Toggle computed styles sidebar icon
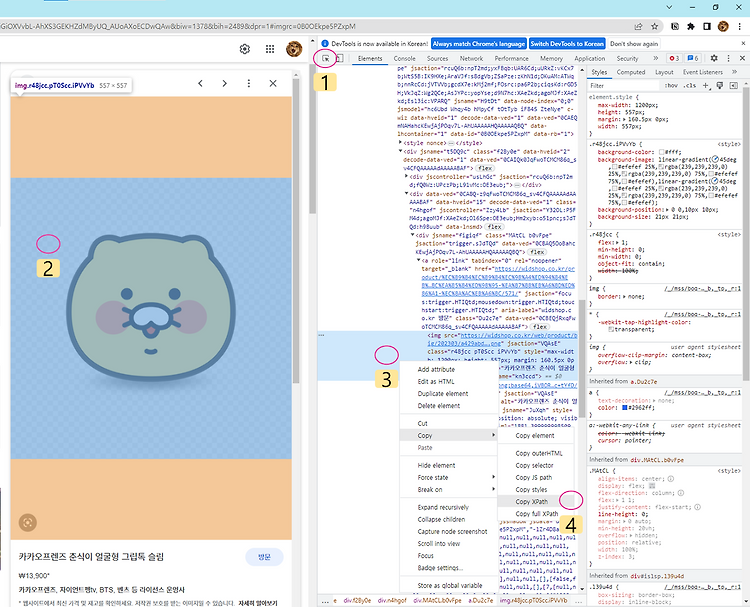 (734, 85)
